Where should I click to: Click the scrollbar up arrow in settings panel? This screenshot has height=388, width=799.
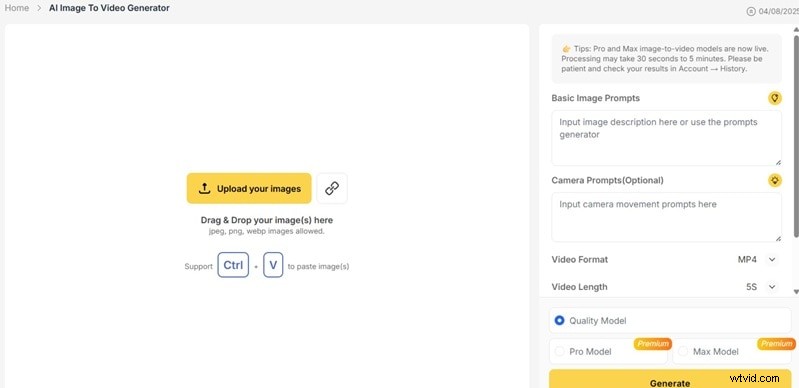(x=796, y=30)
